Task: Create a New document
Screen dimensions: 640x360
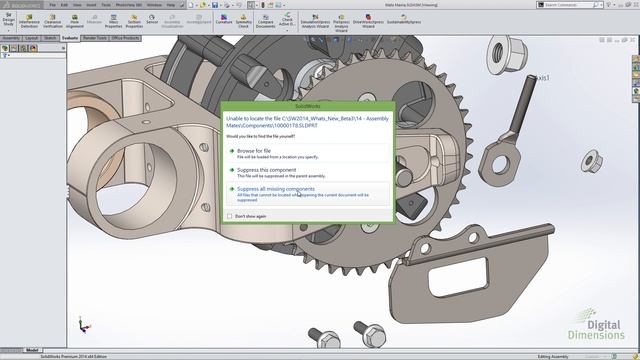Action: point(191,5)
